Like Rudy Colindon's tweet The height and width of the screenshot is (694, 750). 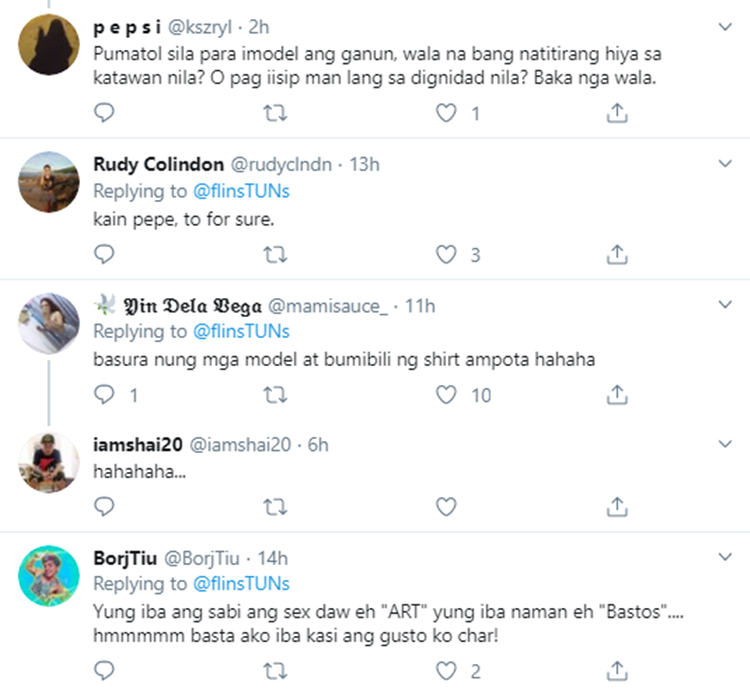coord(447,254)
